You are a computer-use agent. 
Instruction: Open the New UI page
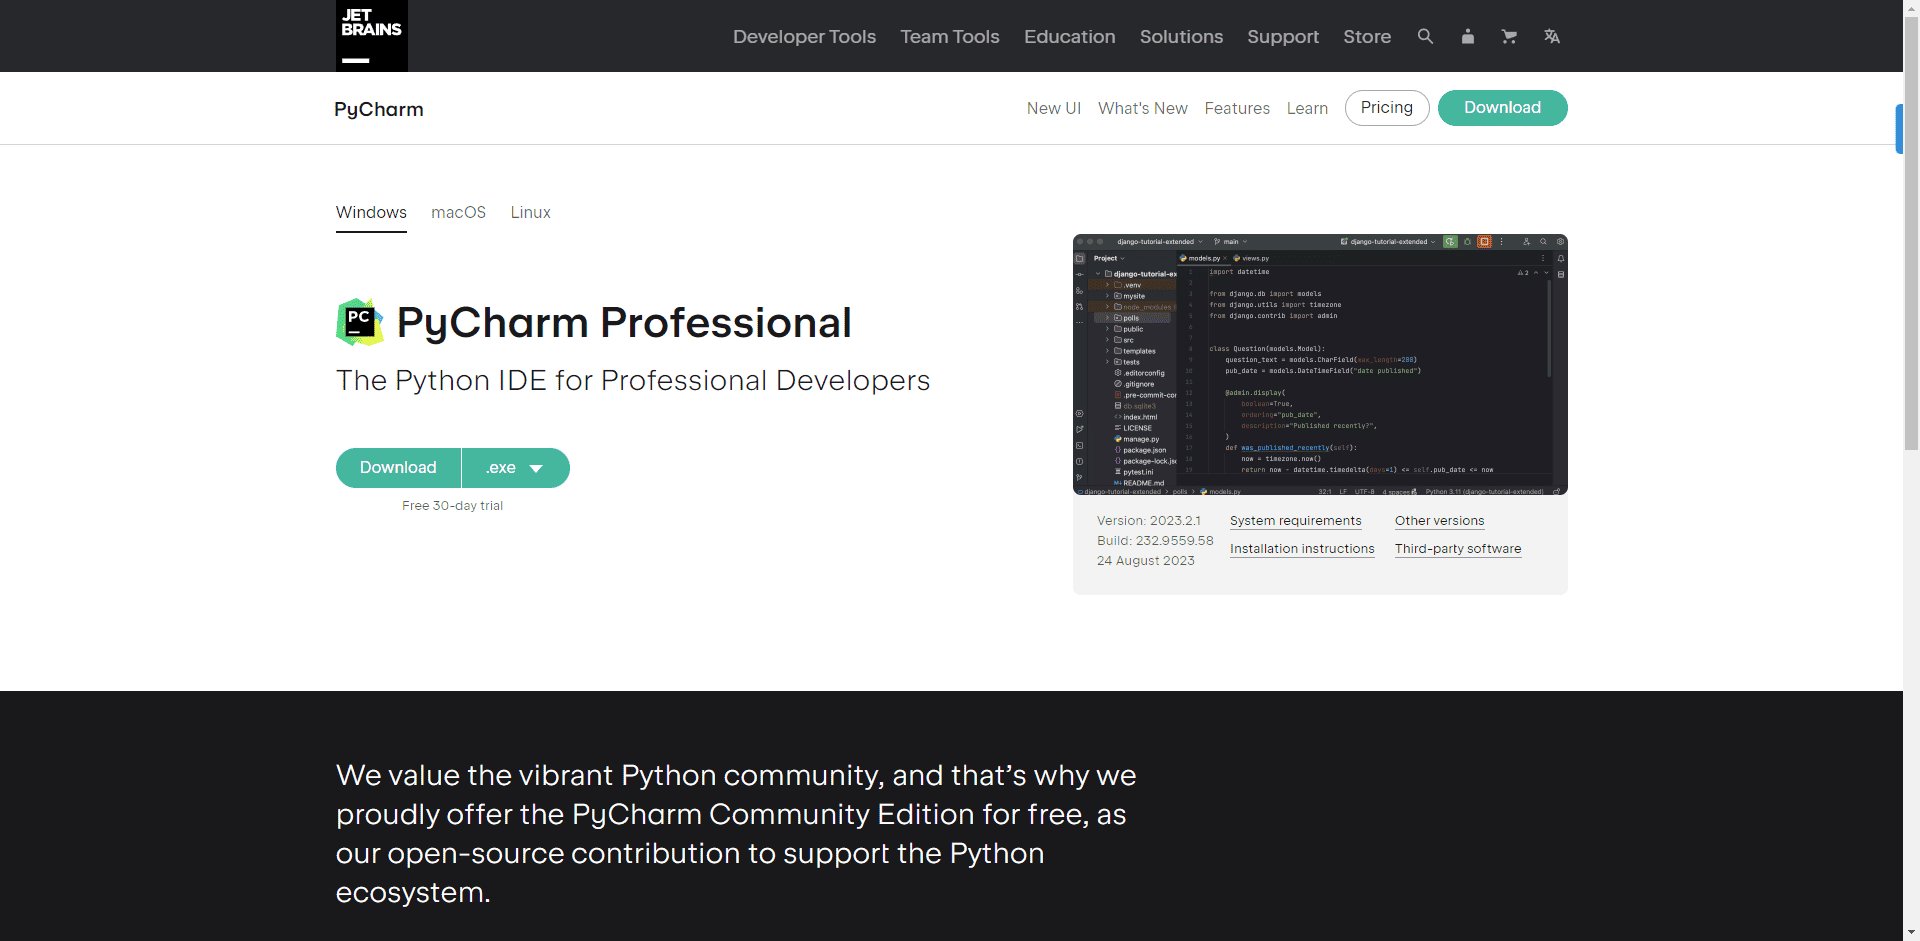(1054, 108)
